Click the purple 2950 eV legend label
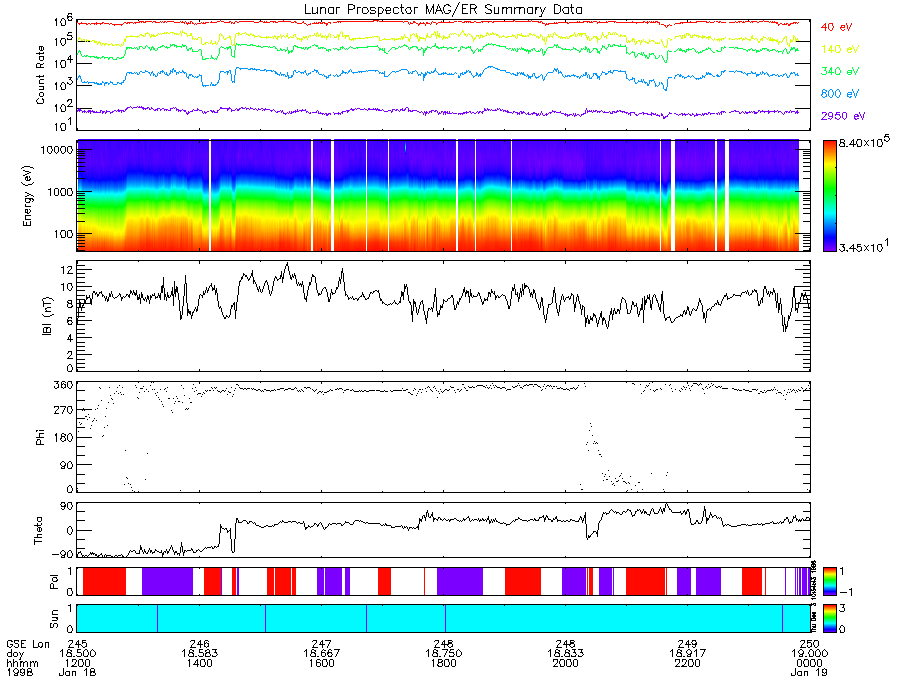The width and height of the screenshot is (900, 700). [843, 116]
